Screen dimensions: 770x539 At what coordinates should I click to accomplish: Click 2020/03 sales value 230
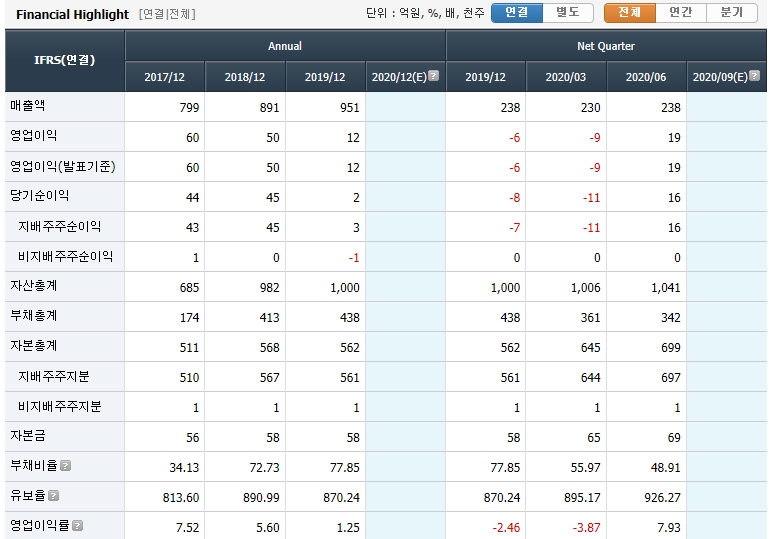click(590, 108)
